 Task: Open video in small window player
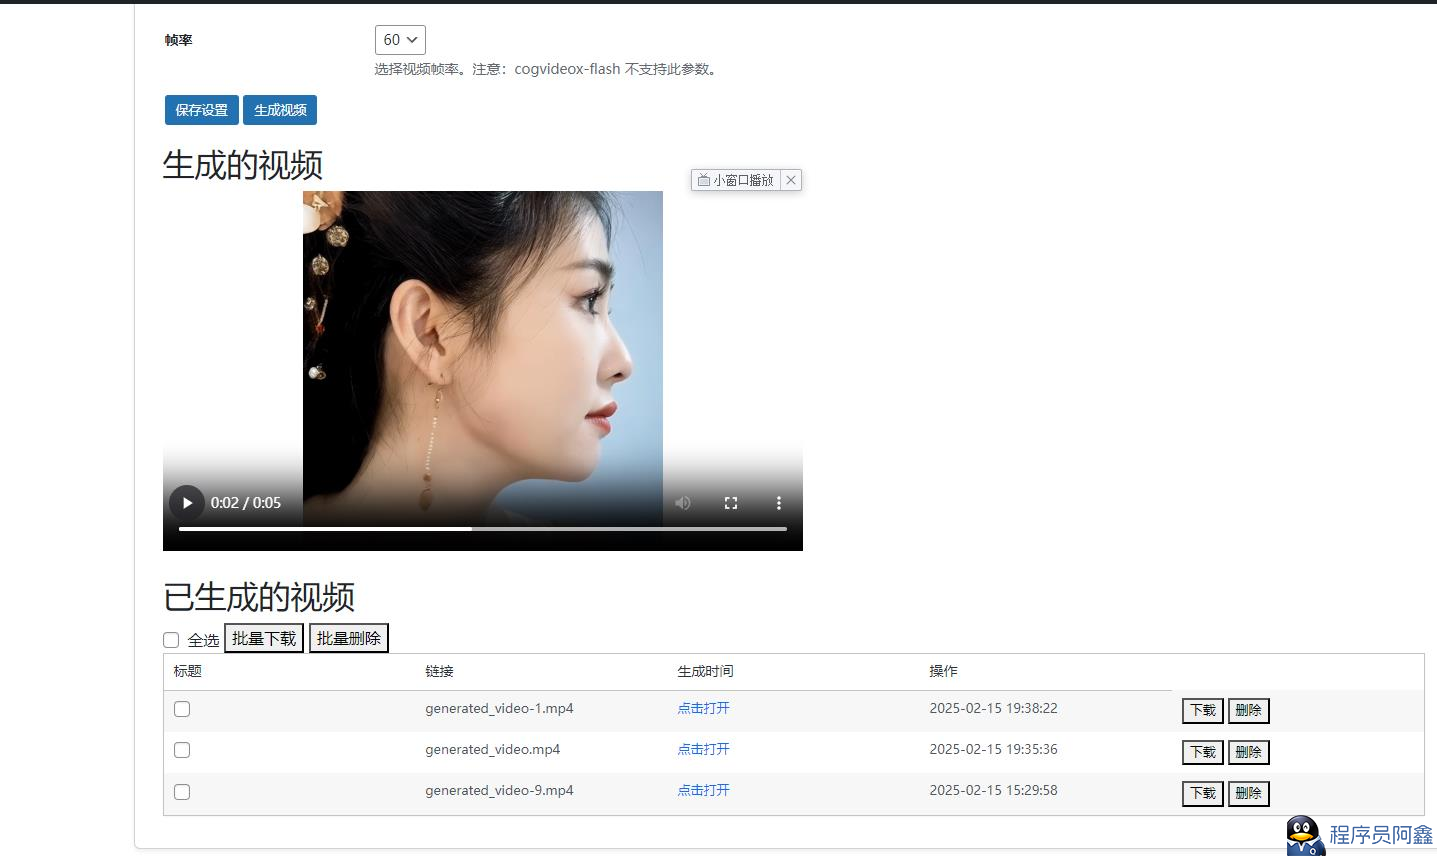[x=736, y=180]
